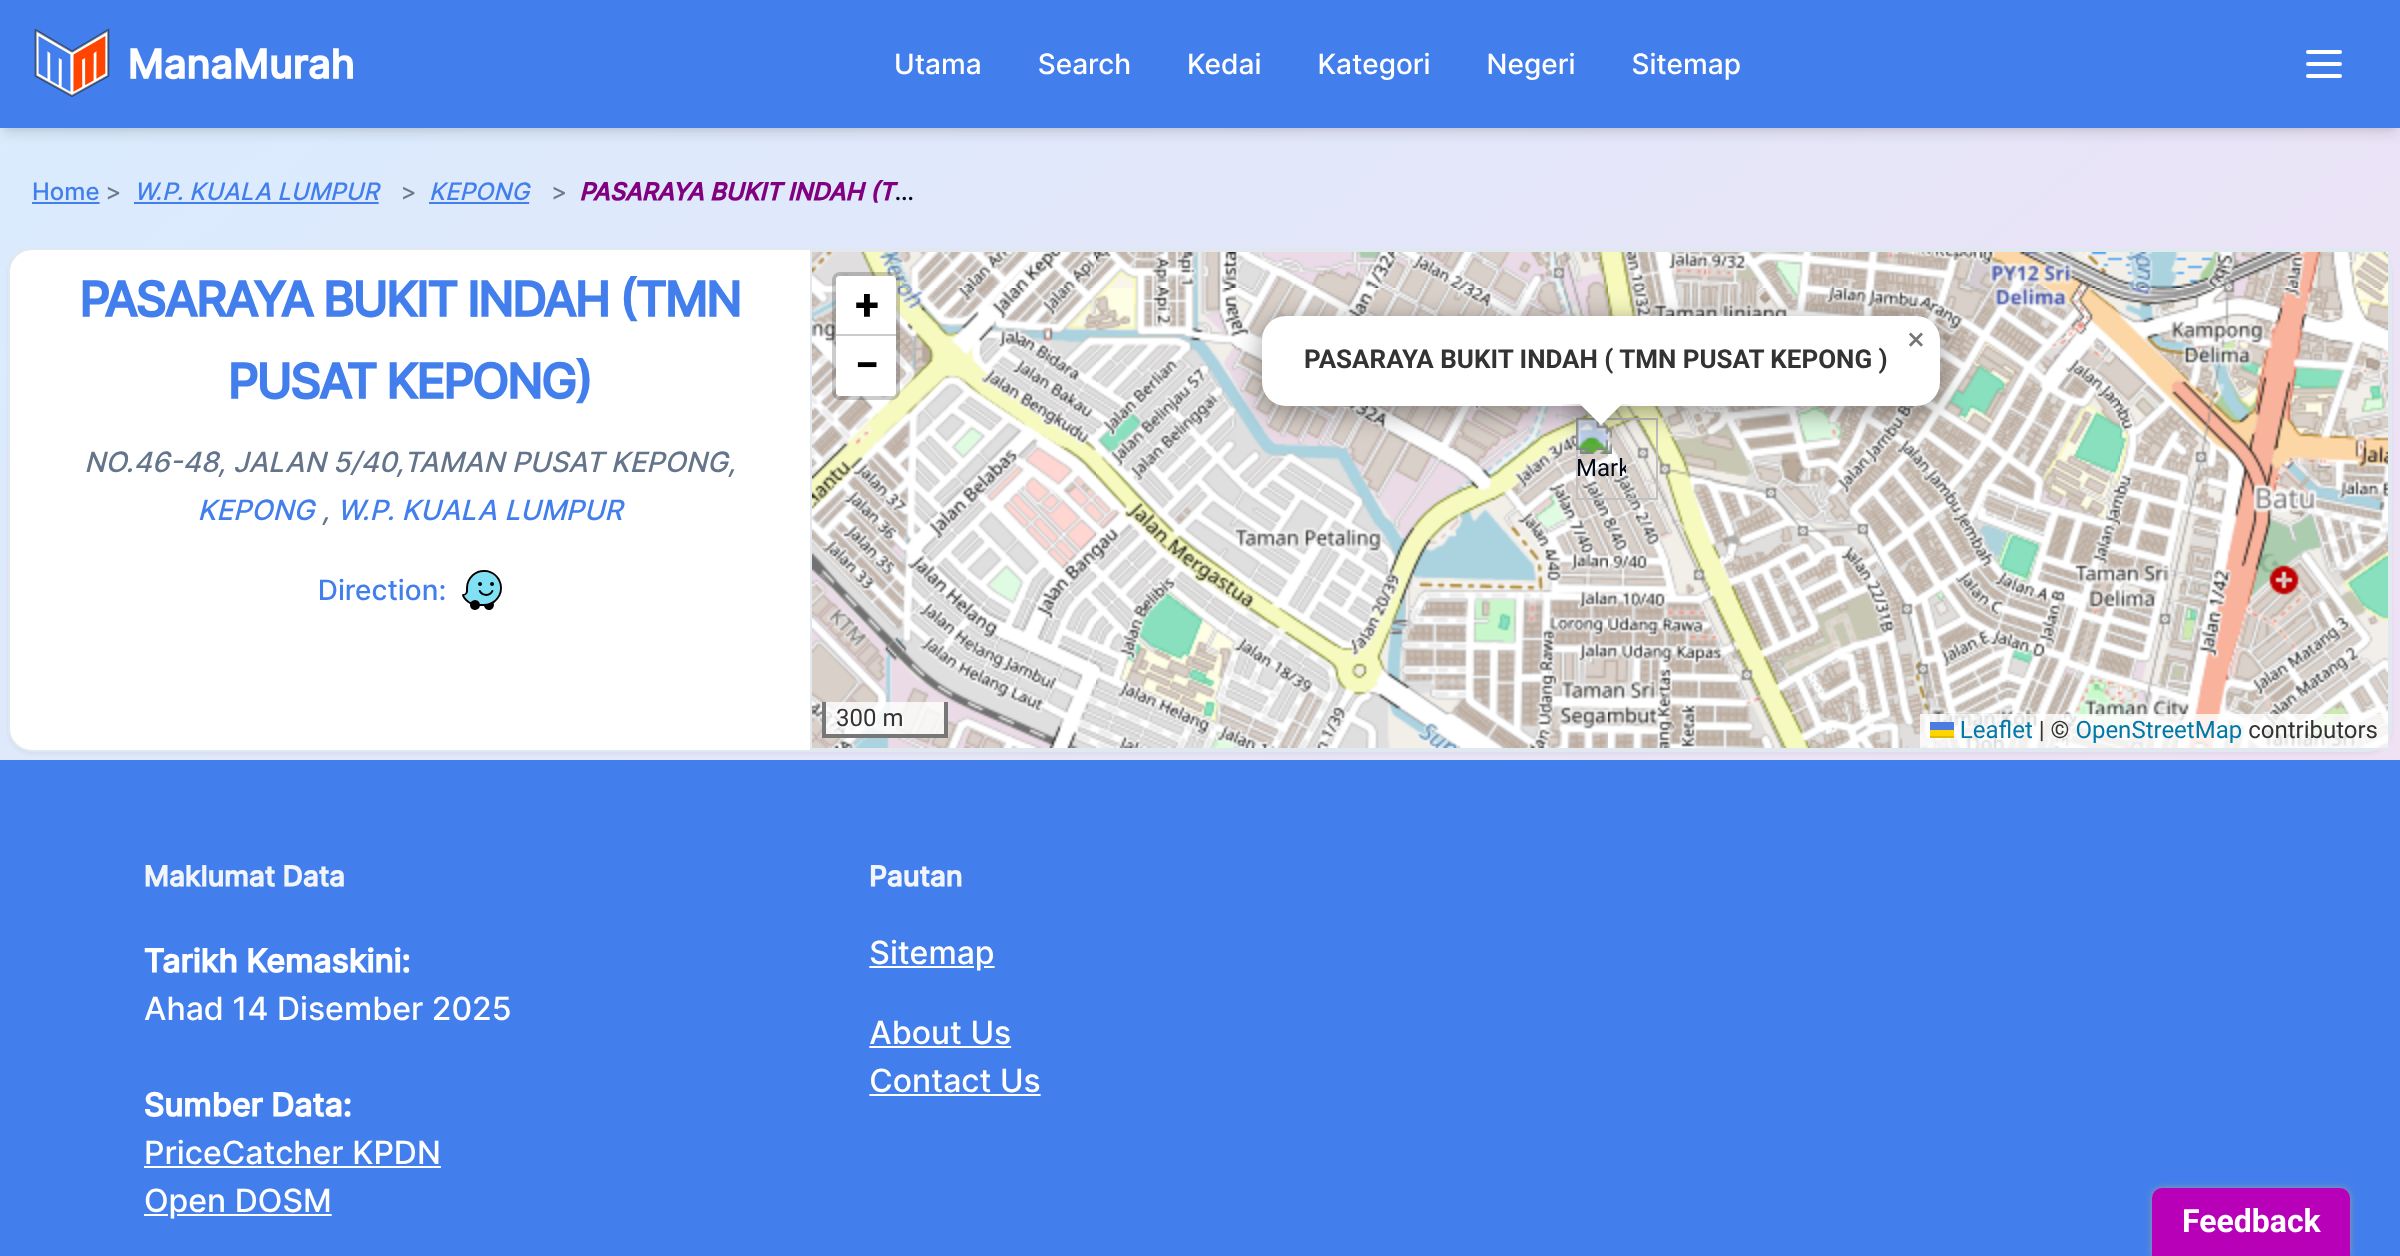Zoom in on the map
The width and height of the screenshot is (2400, 1256).
pos(866,305)
